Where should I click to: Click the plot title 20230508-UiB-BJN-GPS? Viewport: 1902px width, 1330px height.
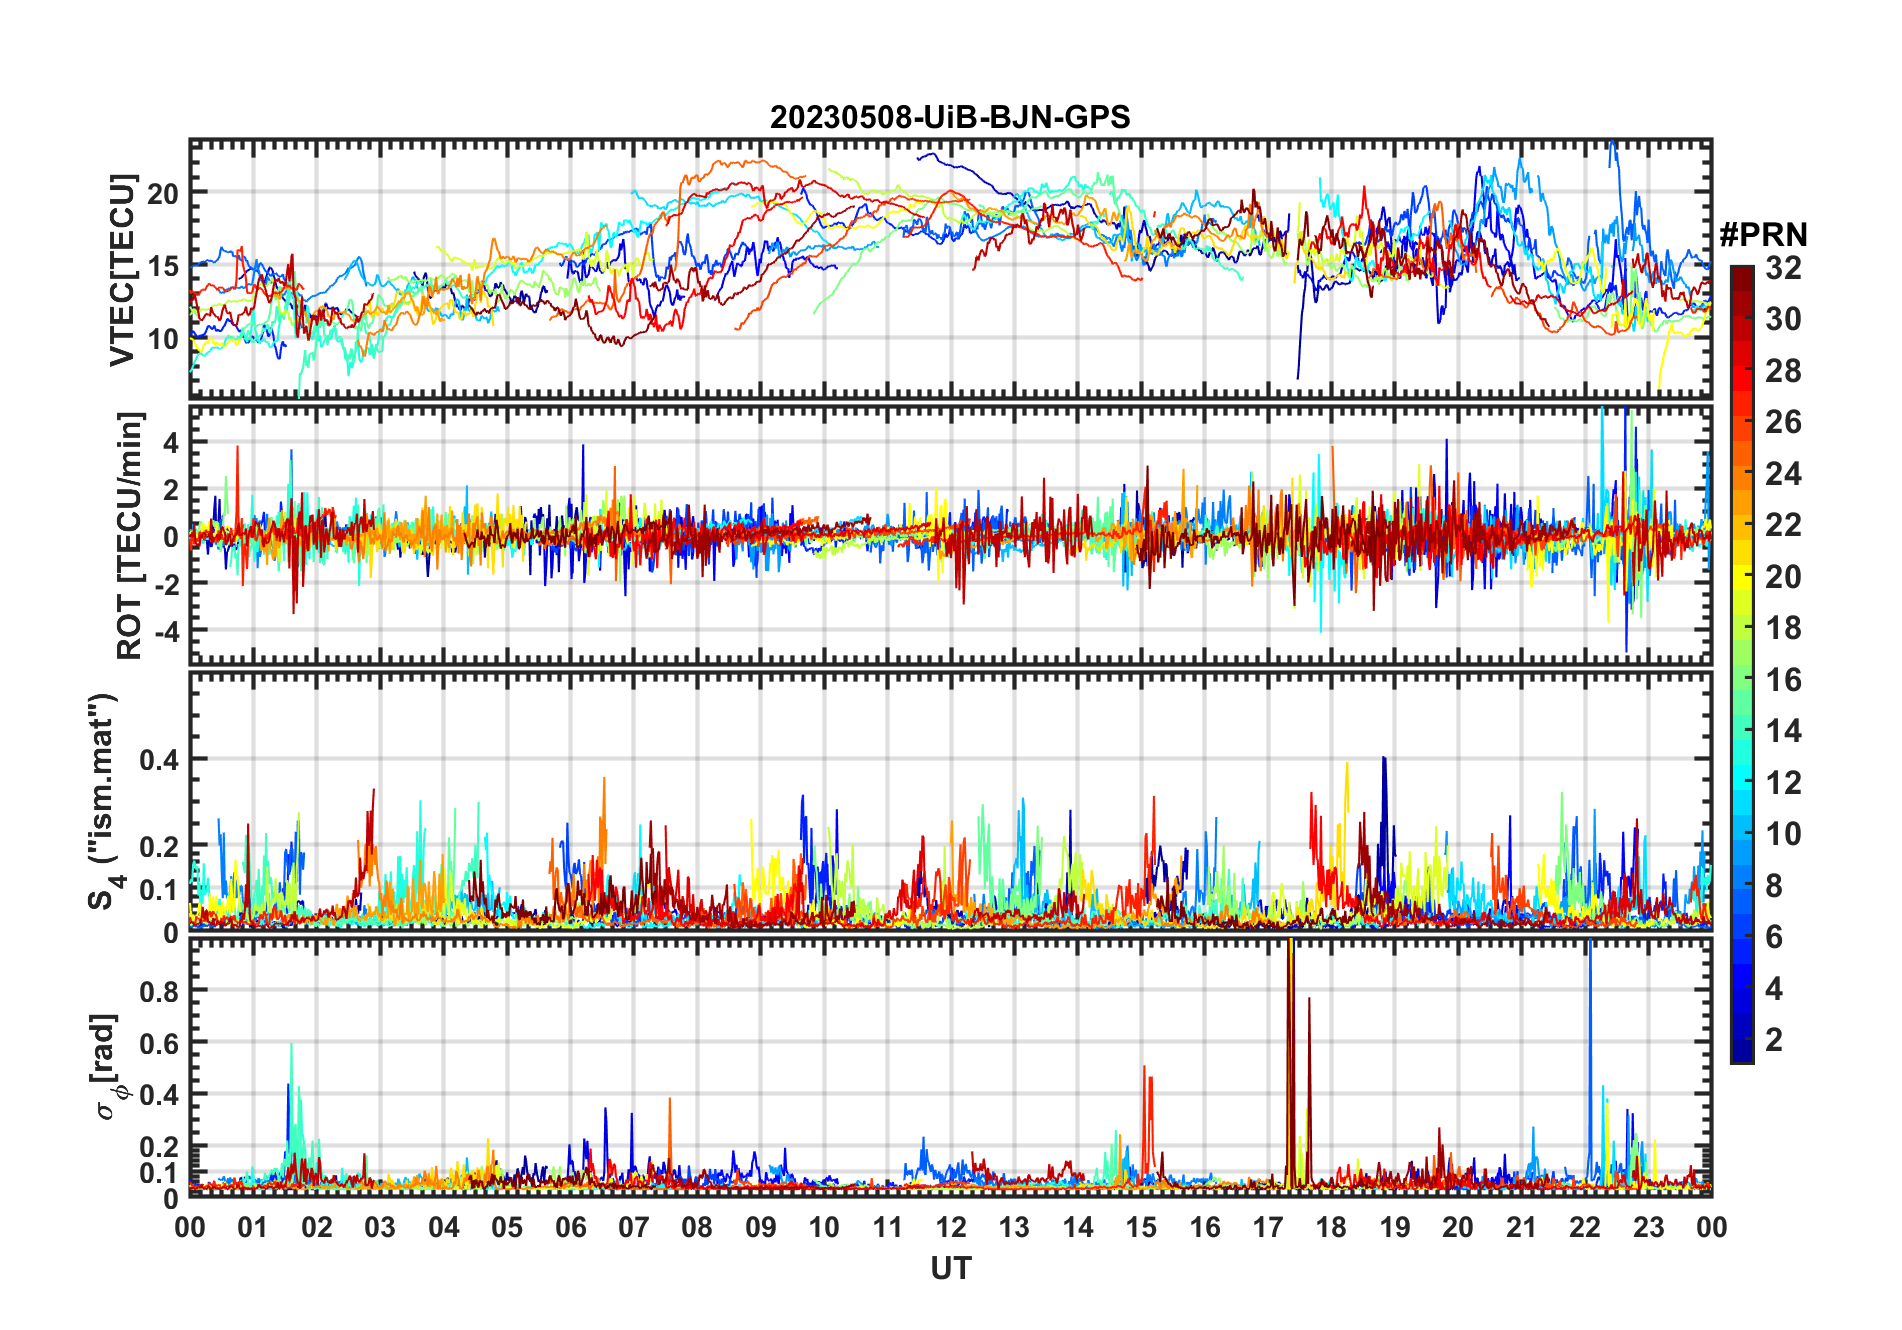tap(949, 118)
